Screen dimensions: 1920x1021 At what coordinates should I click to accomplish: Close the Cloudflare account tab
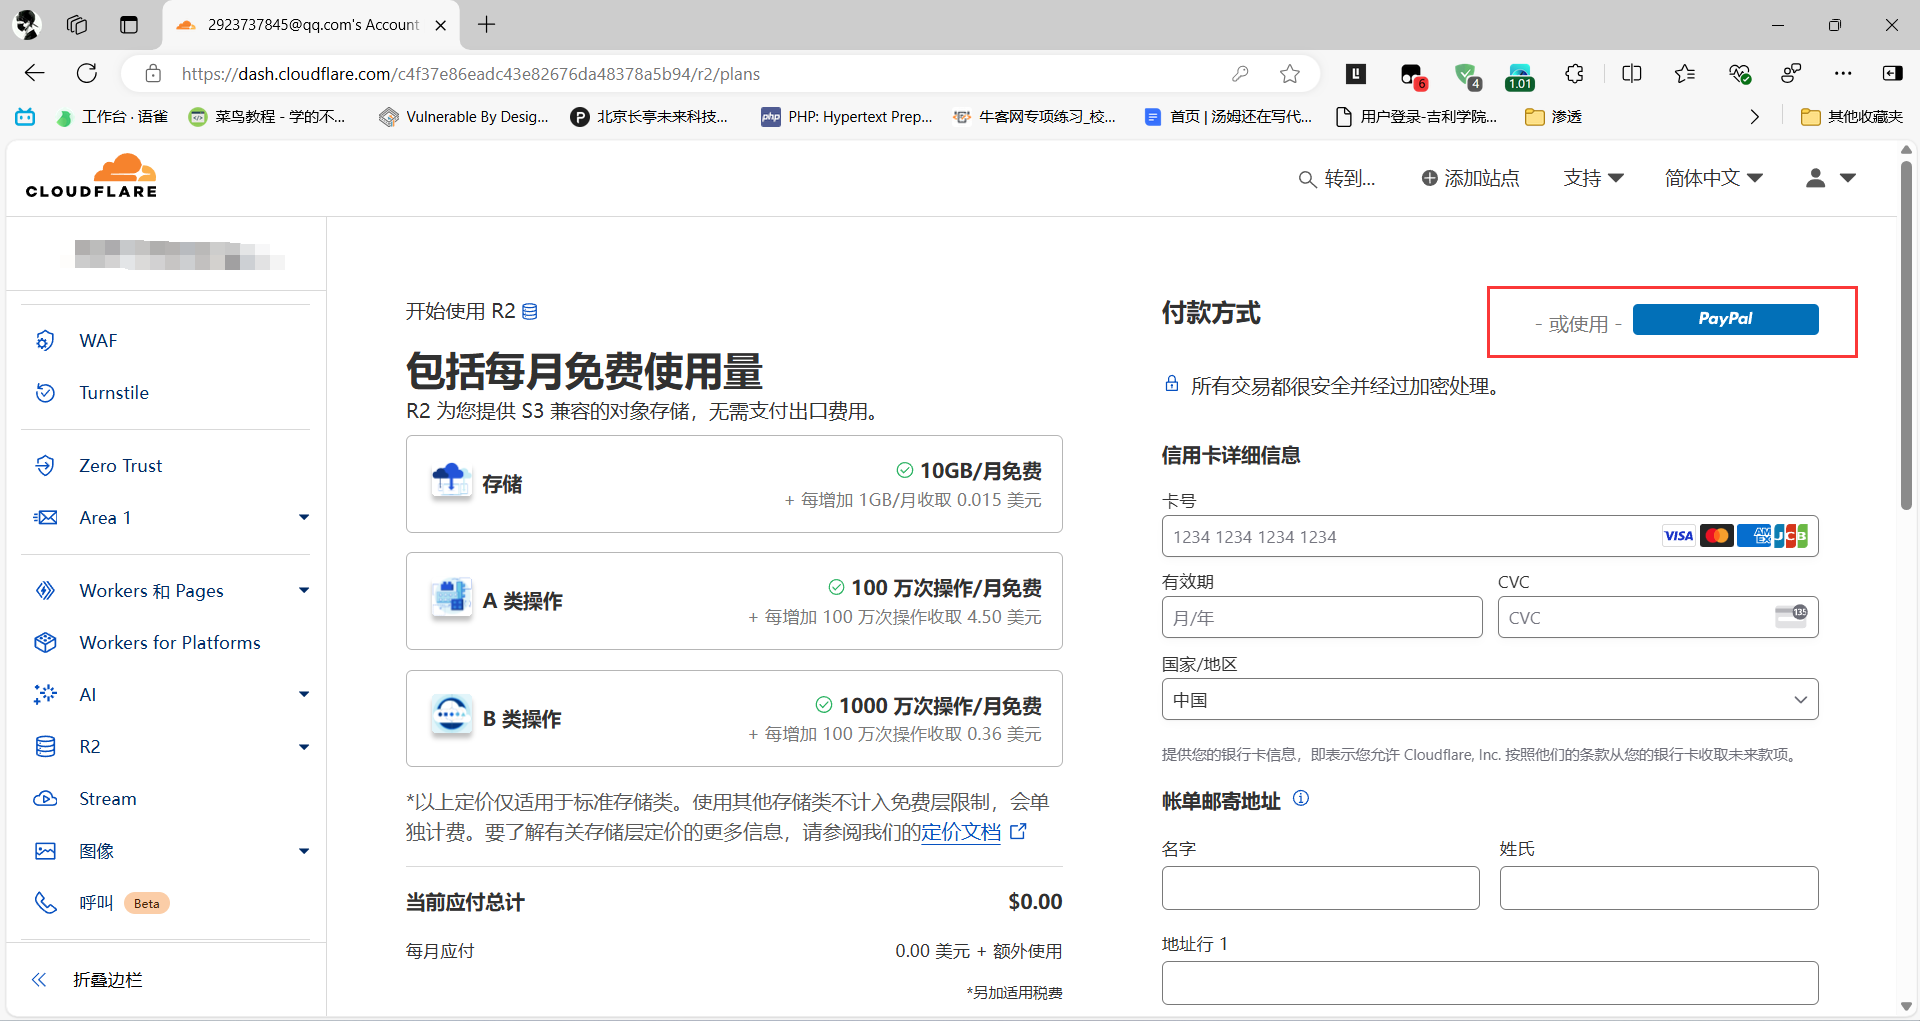441,25
